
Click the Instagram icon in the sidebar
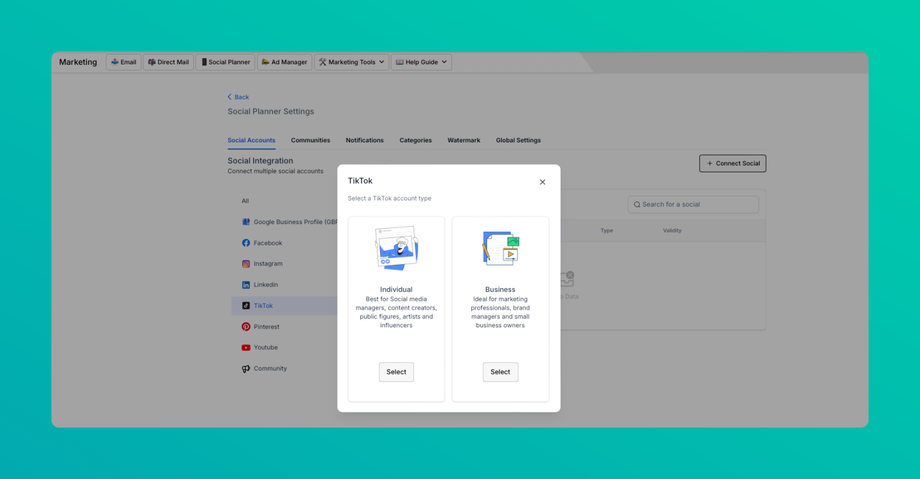246,264
